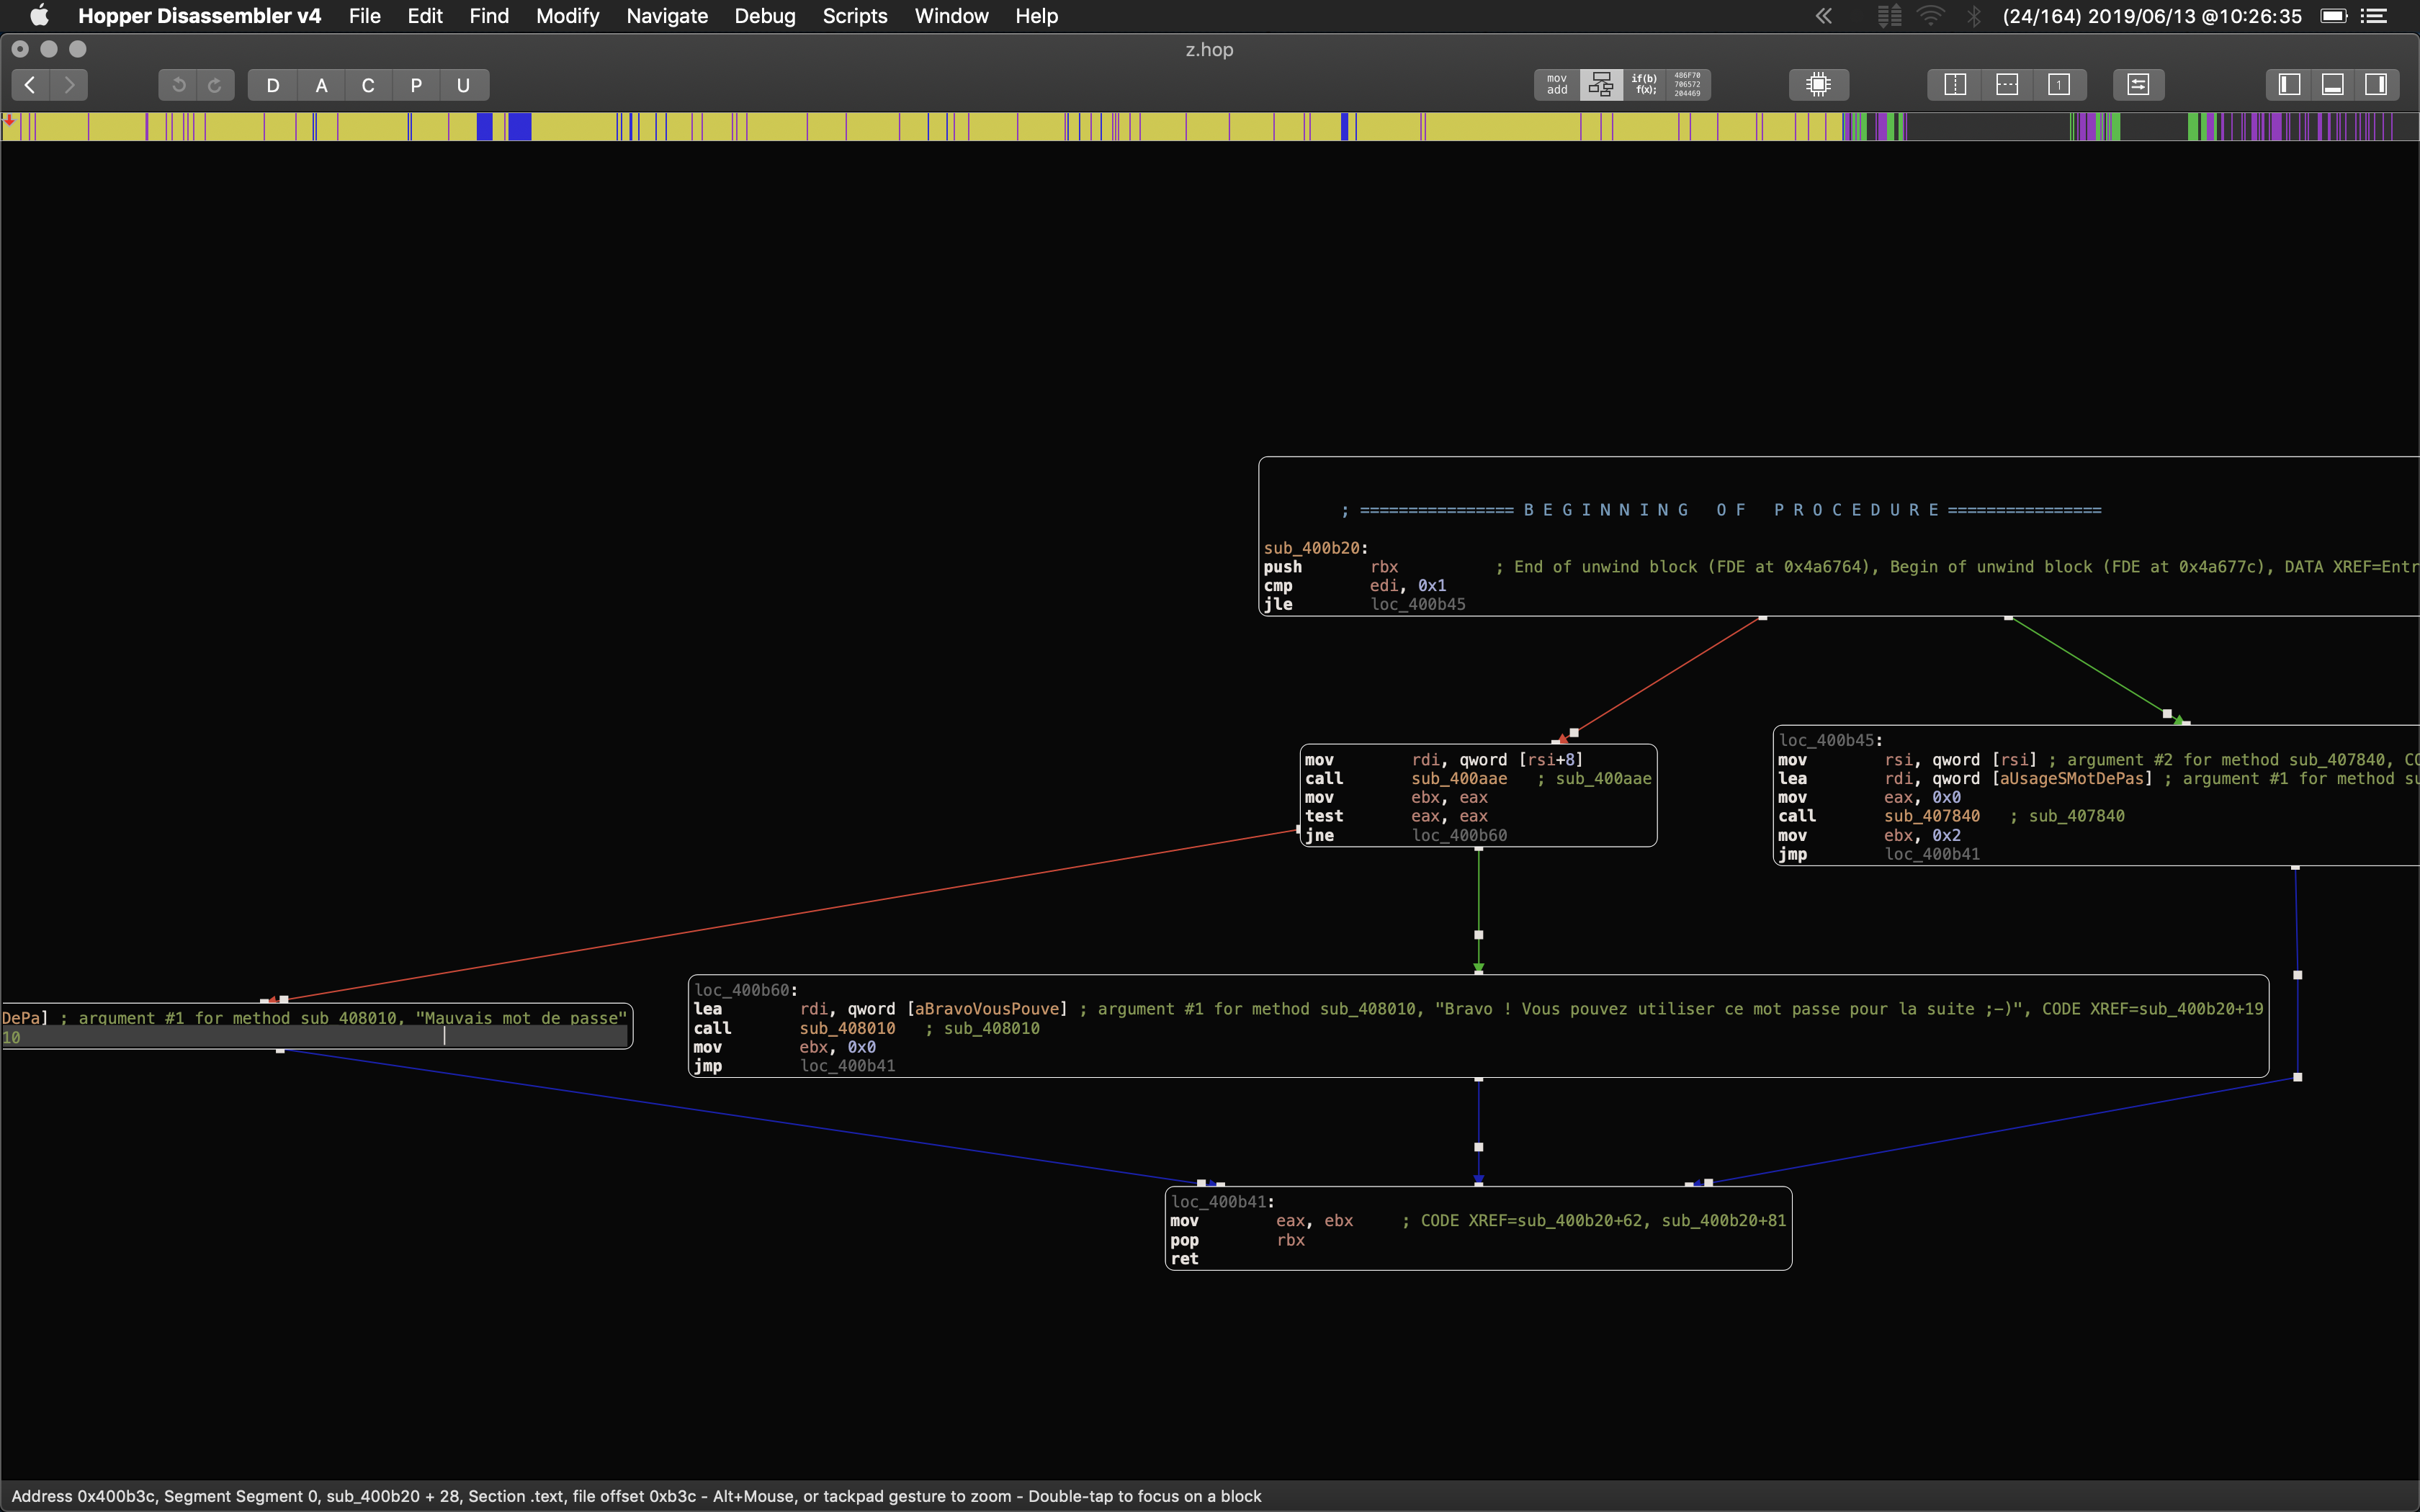Click the z.hop window title
Image resolution: width=2420 pixels, height=1512 pixels.
point(1209,49)
